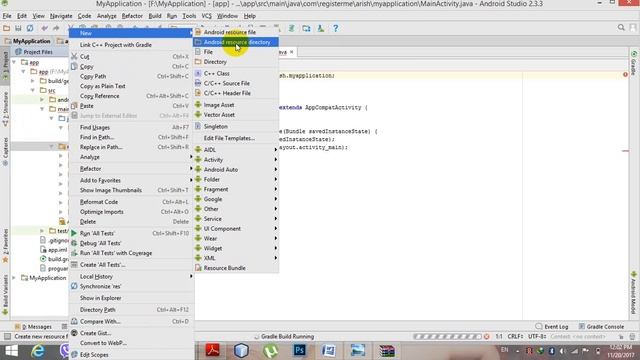Open the Captures side panel
Image resolution: width=640 pixels, height=360 pixels.
pos(5,151)
